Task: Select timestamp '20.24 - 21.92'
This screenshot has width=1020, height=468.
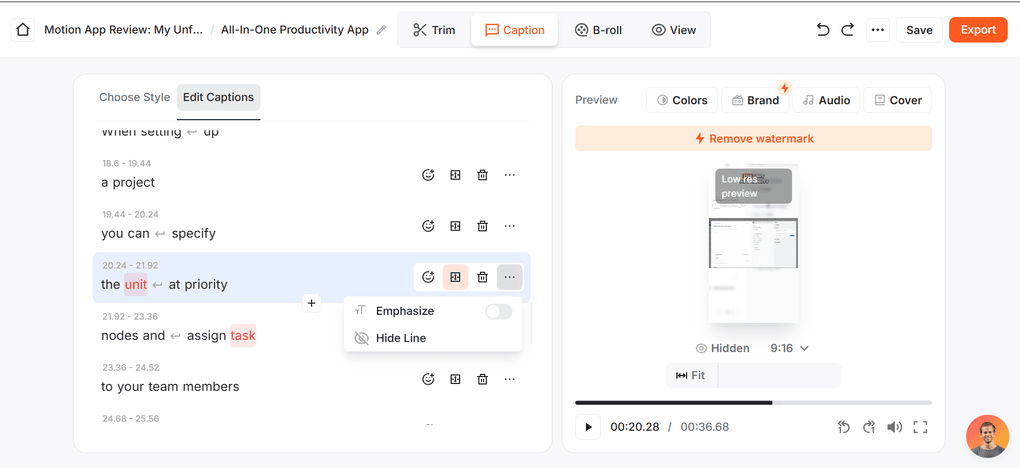Action: pos(130,266)
